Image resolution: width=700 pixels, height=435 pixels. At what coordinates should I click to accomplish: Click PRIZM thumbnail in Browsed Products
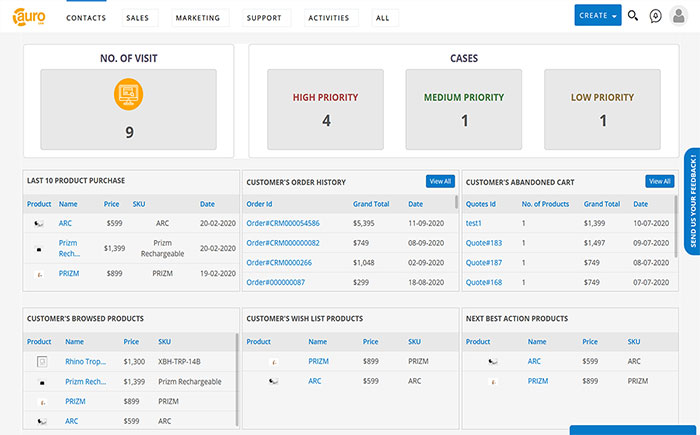tap(42, 402)
